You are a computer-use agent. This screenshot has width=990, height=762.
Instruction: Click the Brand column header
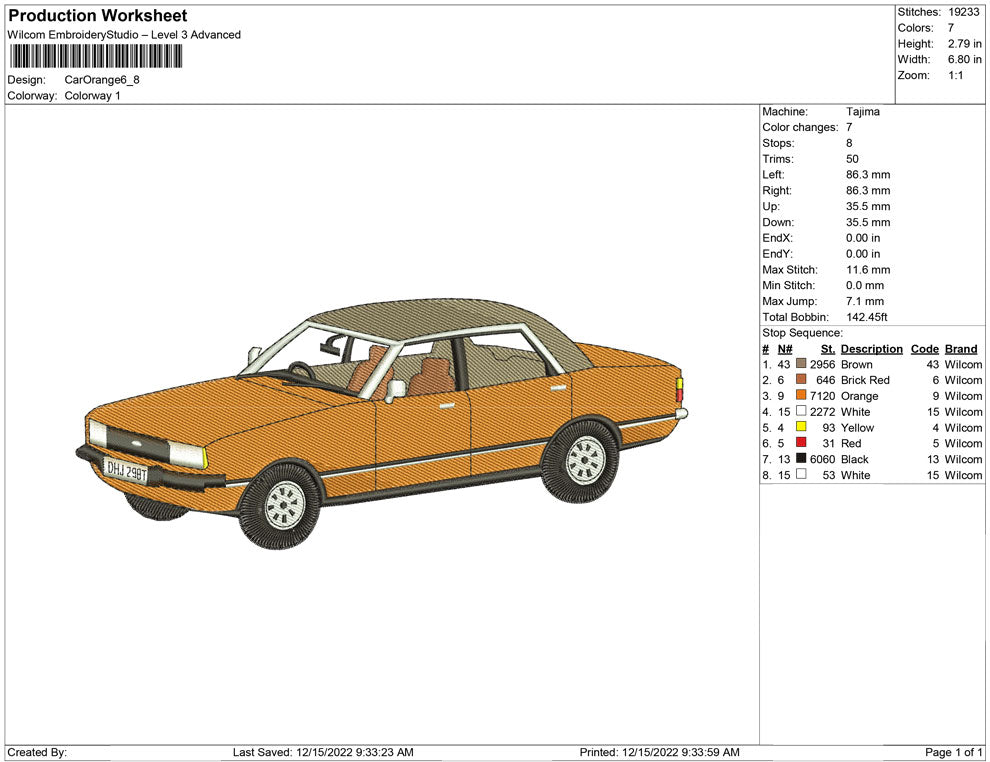click(x=961, y=349)
